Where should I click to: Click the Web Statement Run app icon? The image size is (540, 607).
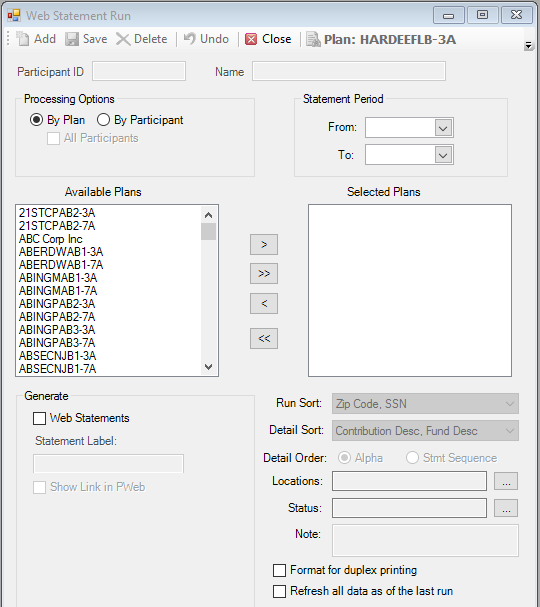pyautogui.click(x=14, y=15)
